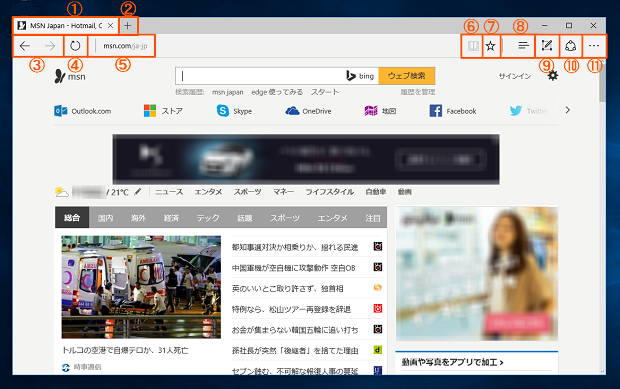The image size is (620, 389).
Task: Go back with the browser back arrow
Action: (x=25, y=46)
